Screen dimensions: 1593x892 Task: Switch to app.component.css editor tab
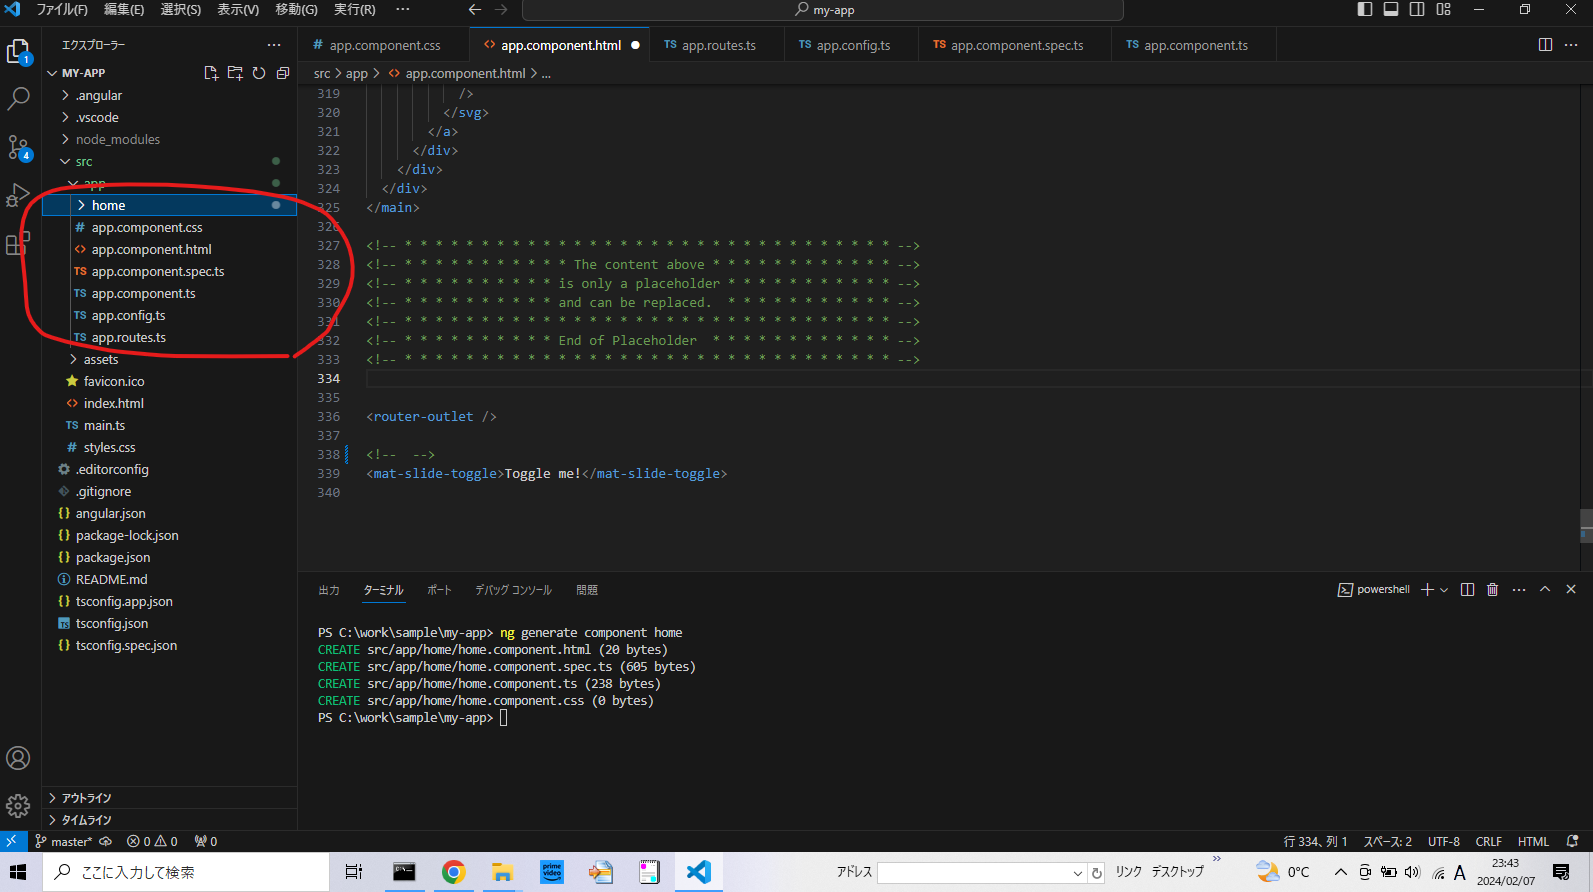tap(384, 45)
